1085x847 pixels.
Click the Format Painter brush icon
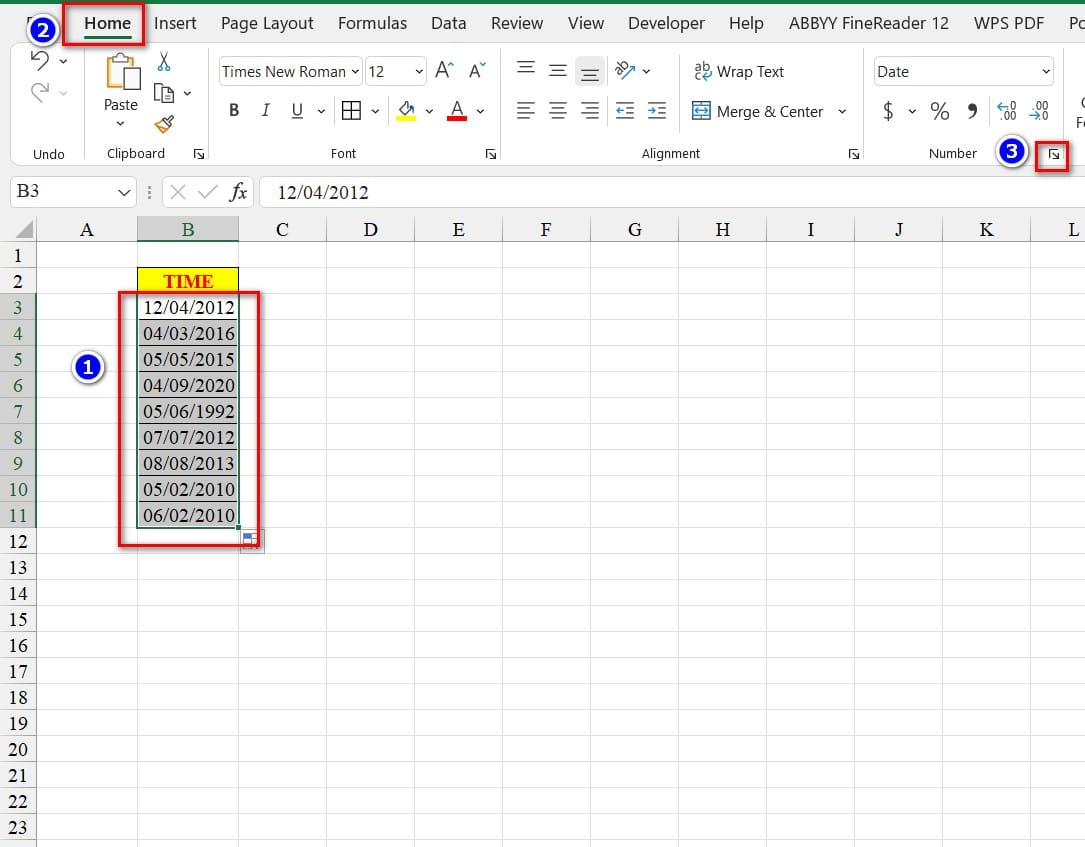click(164, 124)
